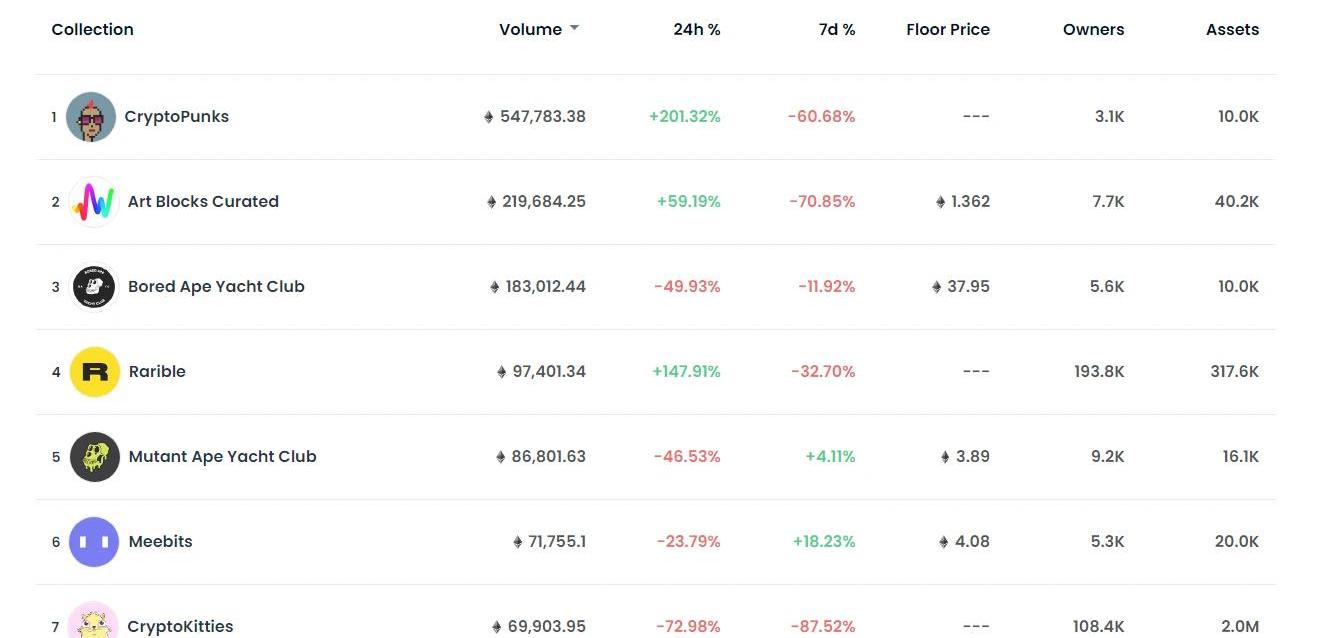
Task: Click the Mutant Ape Yacht Club logo
Action: click(x=95, y=457)
